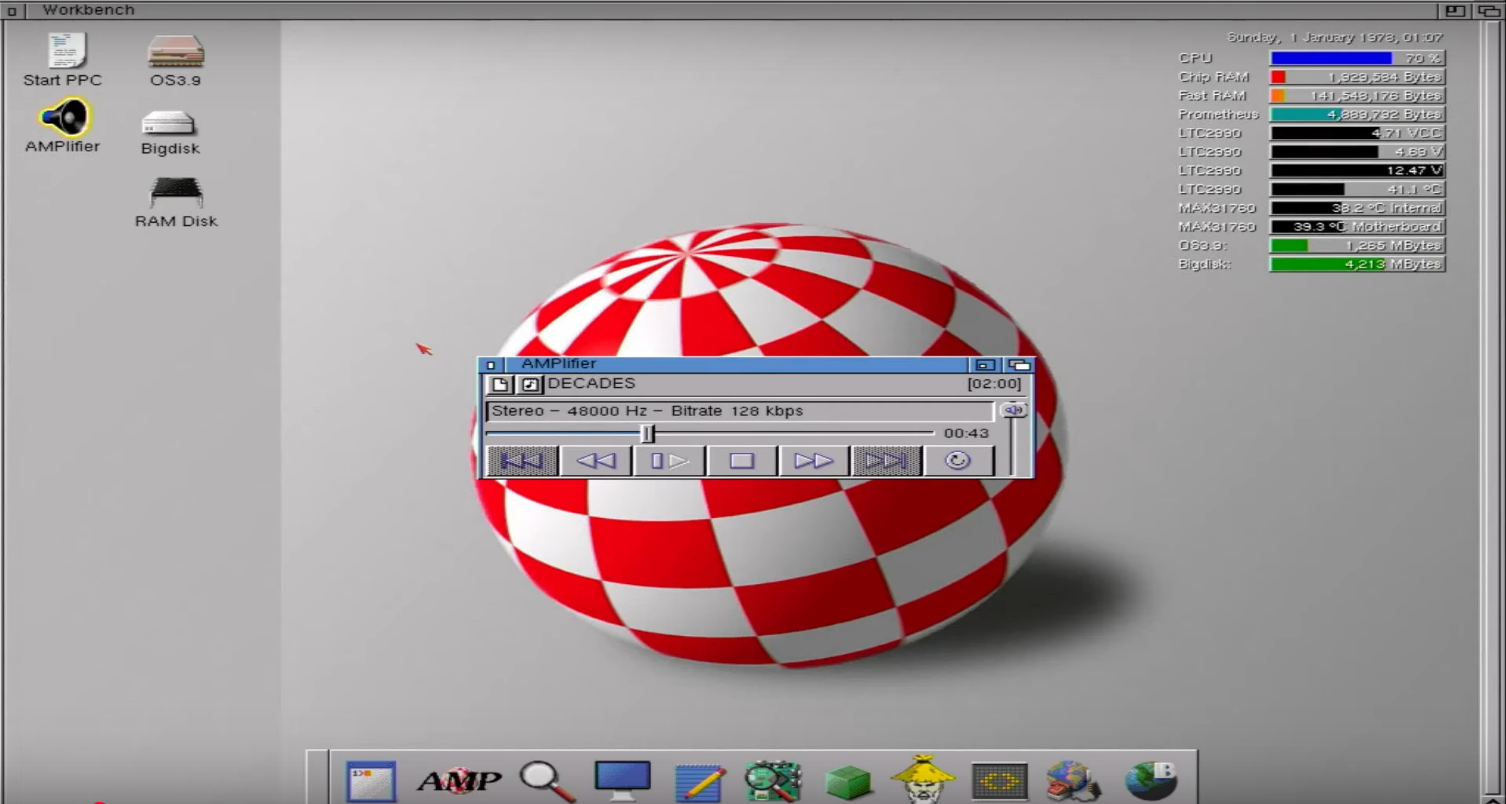
Task: Open the RAM Disk desktop icon
Action: point(176,193)
